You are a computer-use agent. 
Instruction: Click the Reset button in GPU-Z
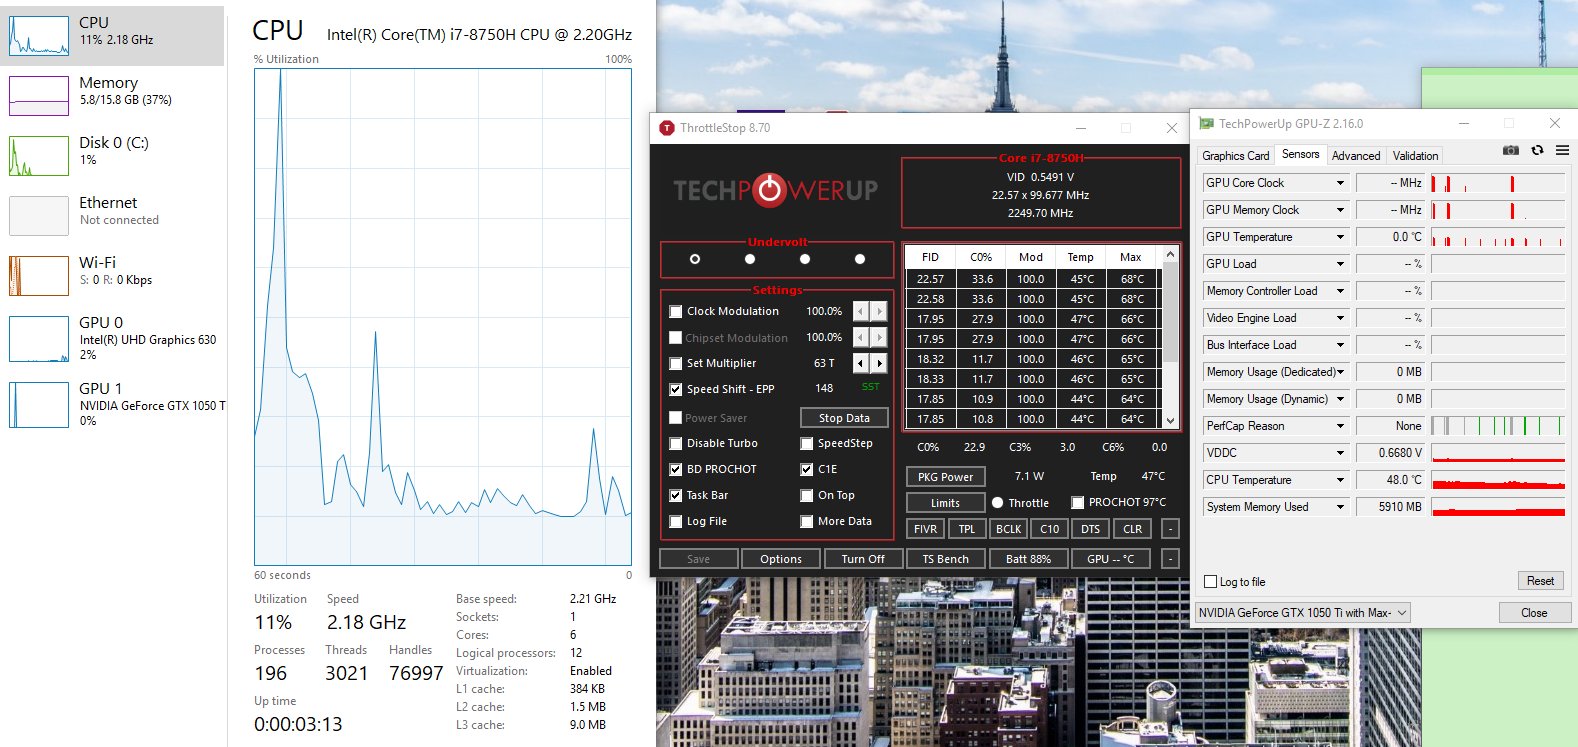click(1540, 581)
